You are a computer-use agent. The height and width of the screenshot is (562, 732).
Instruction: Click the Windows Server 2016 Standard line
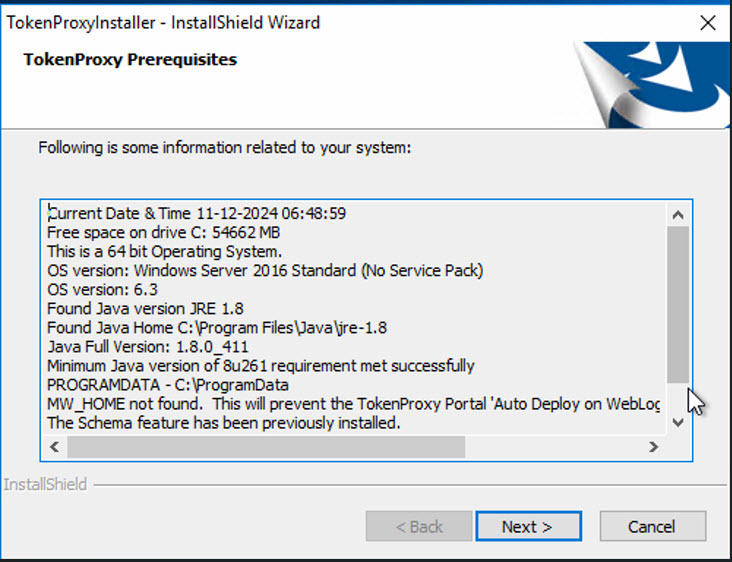[x=265, y=271]
